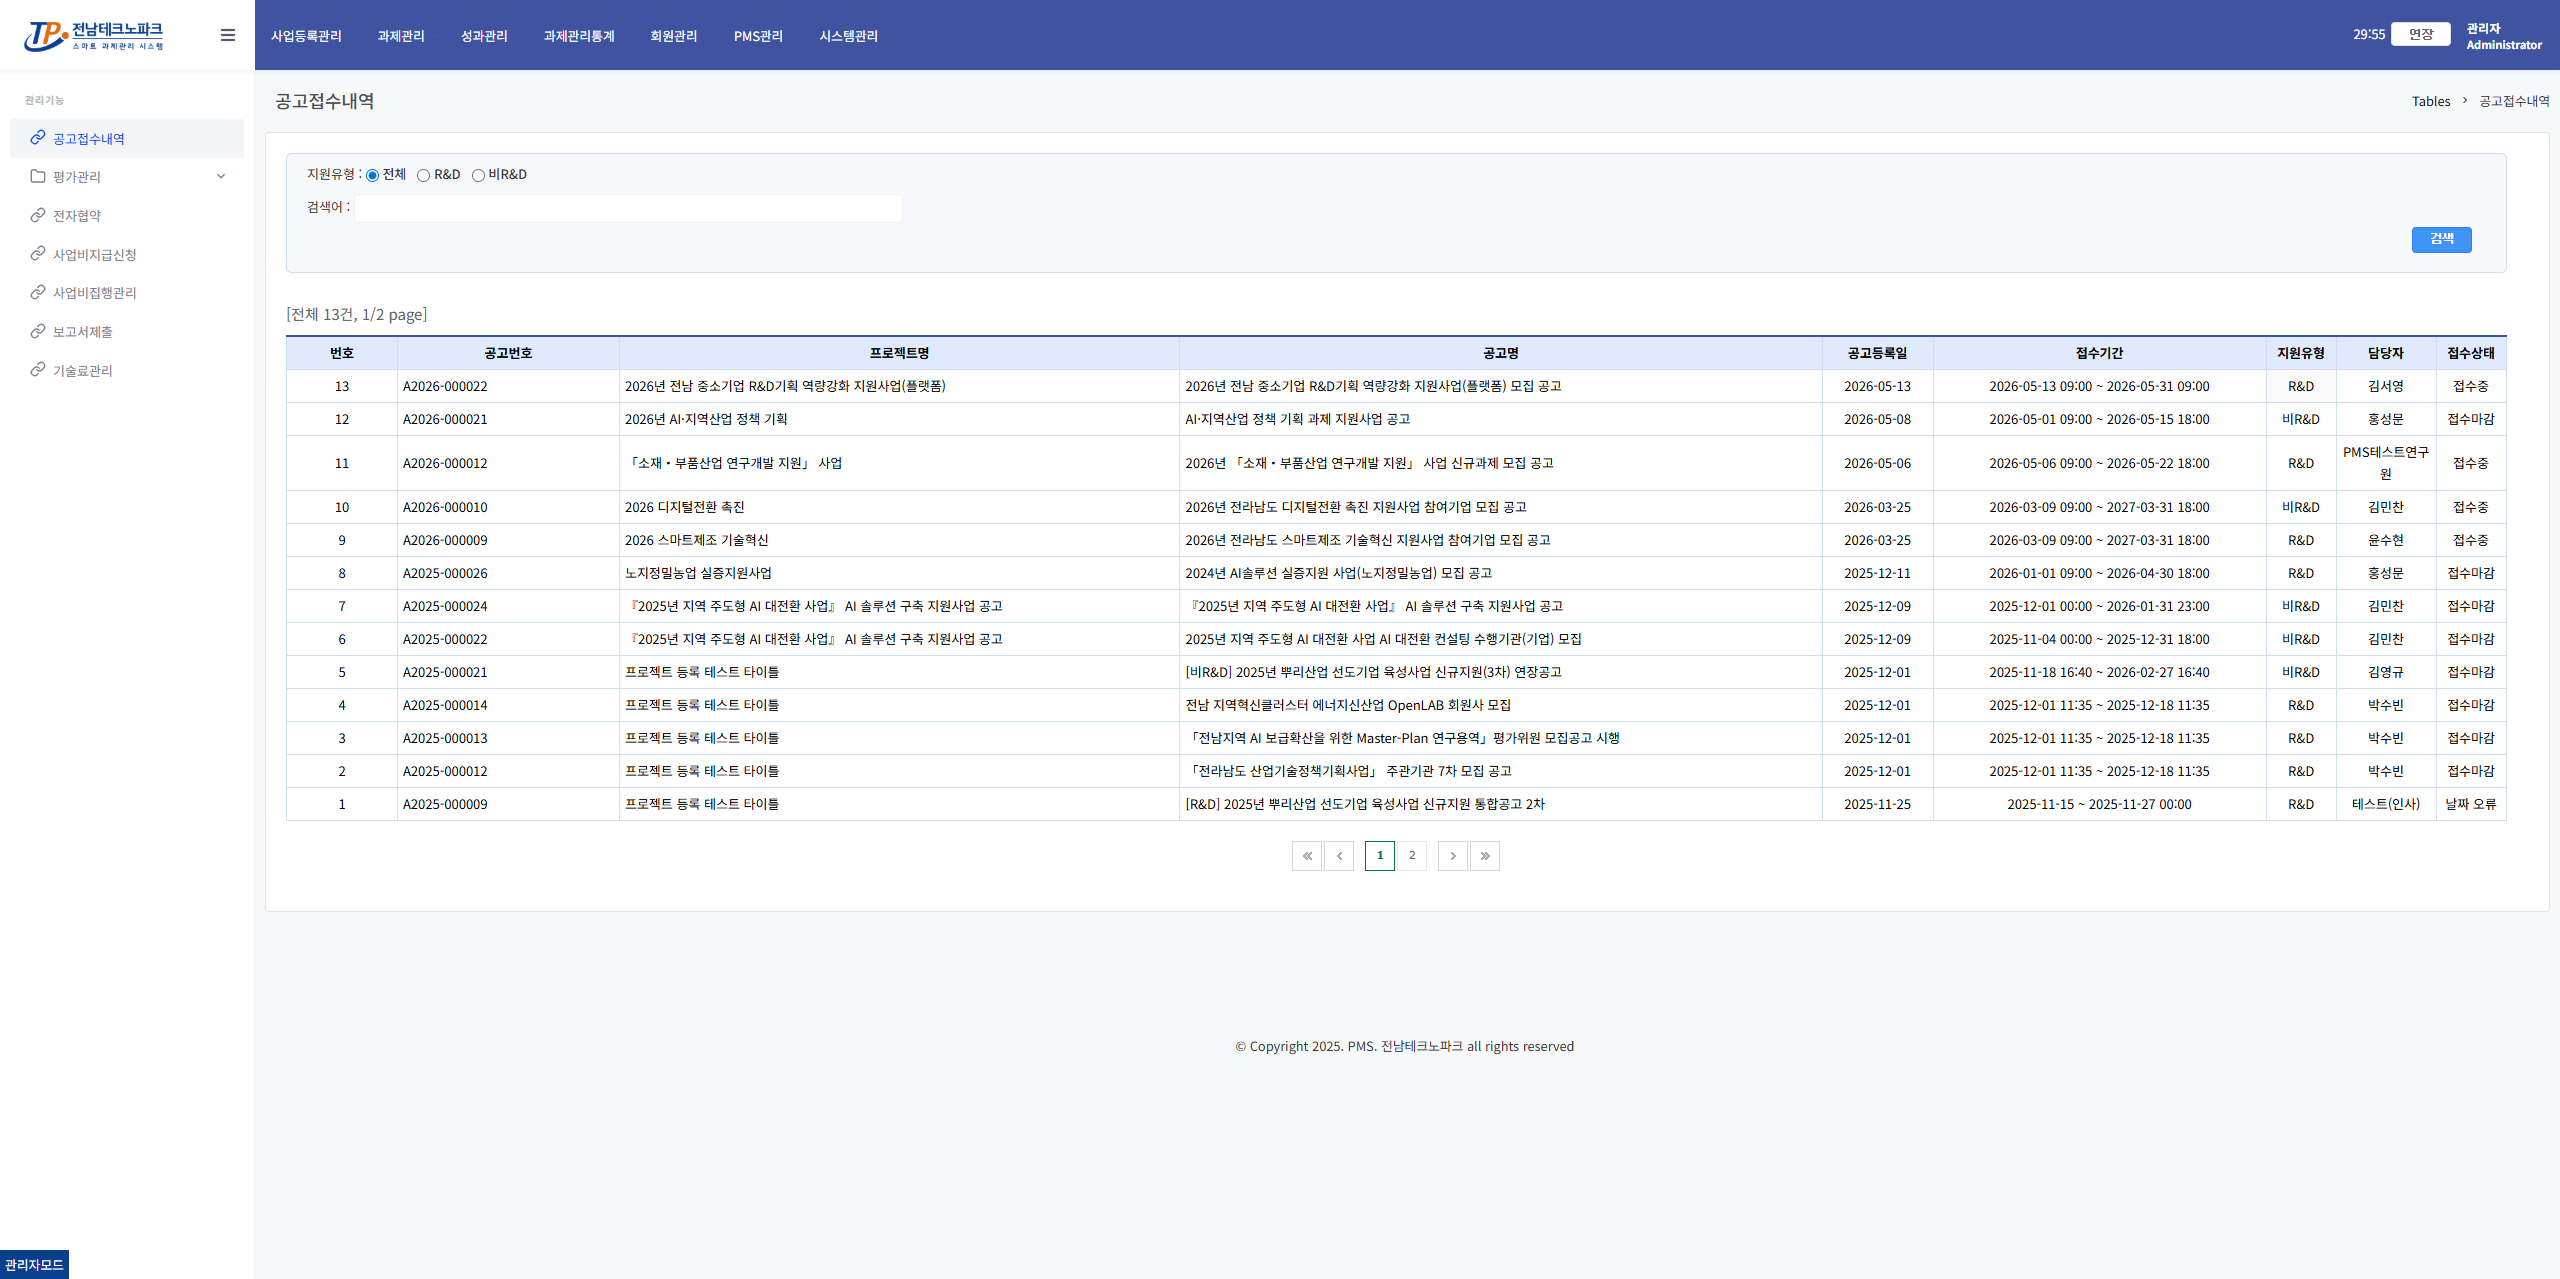Click the 전남테크노파크 logo
This screenshot has width=2560, height=1279.
click(94, 35)
